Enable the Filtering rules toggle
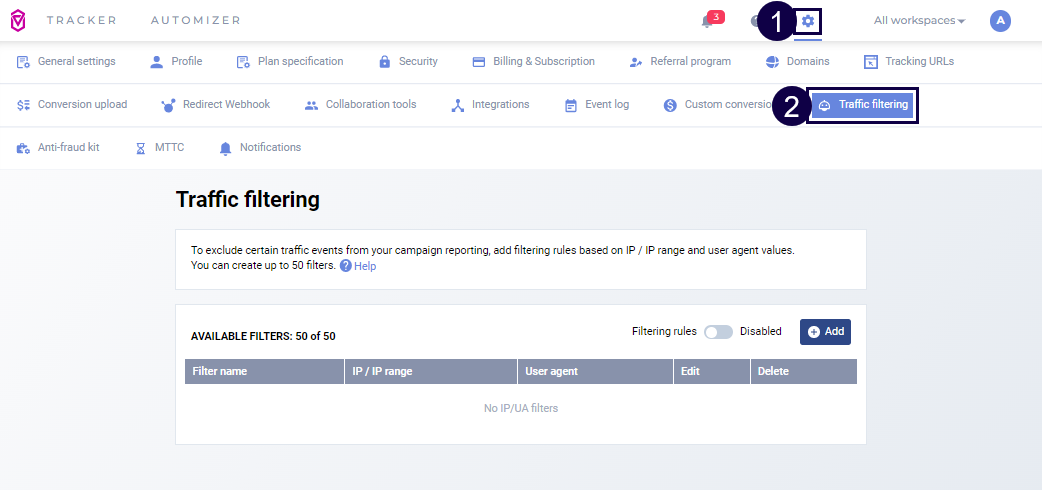Viewport: 1042px width, 490px height. click(x=718, y=332)
